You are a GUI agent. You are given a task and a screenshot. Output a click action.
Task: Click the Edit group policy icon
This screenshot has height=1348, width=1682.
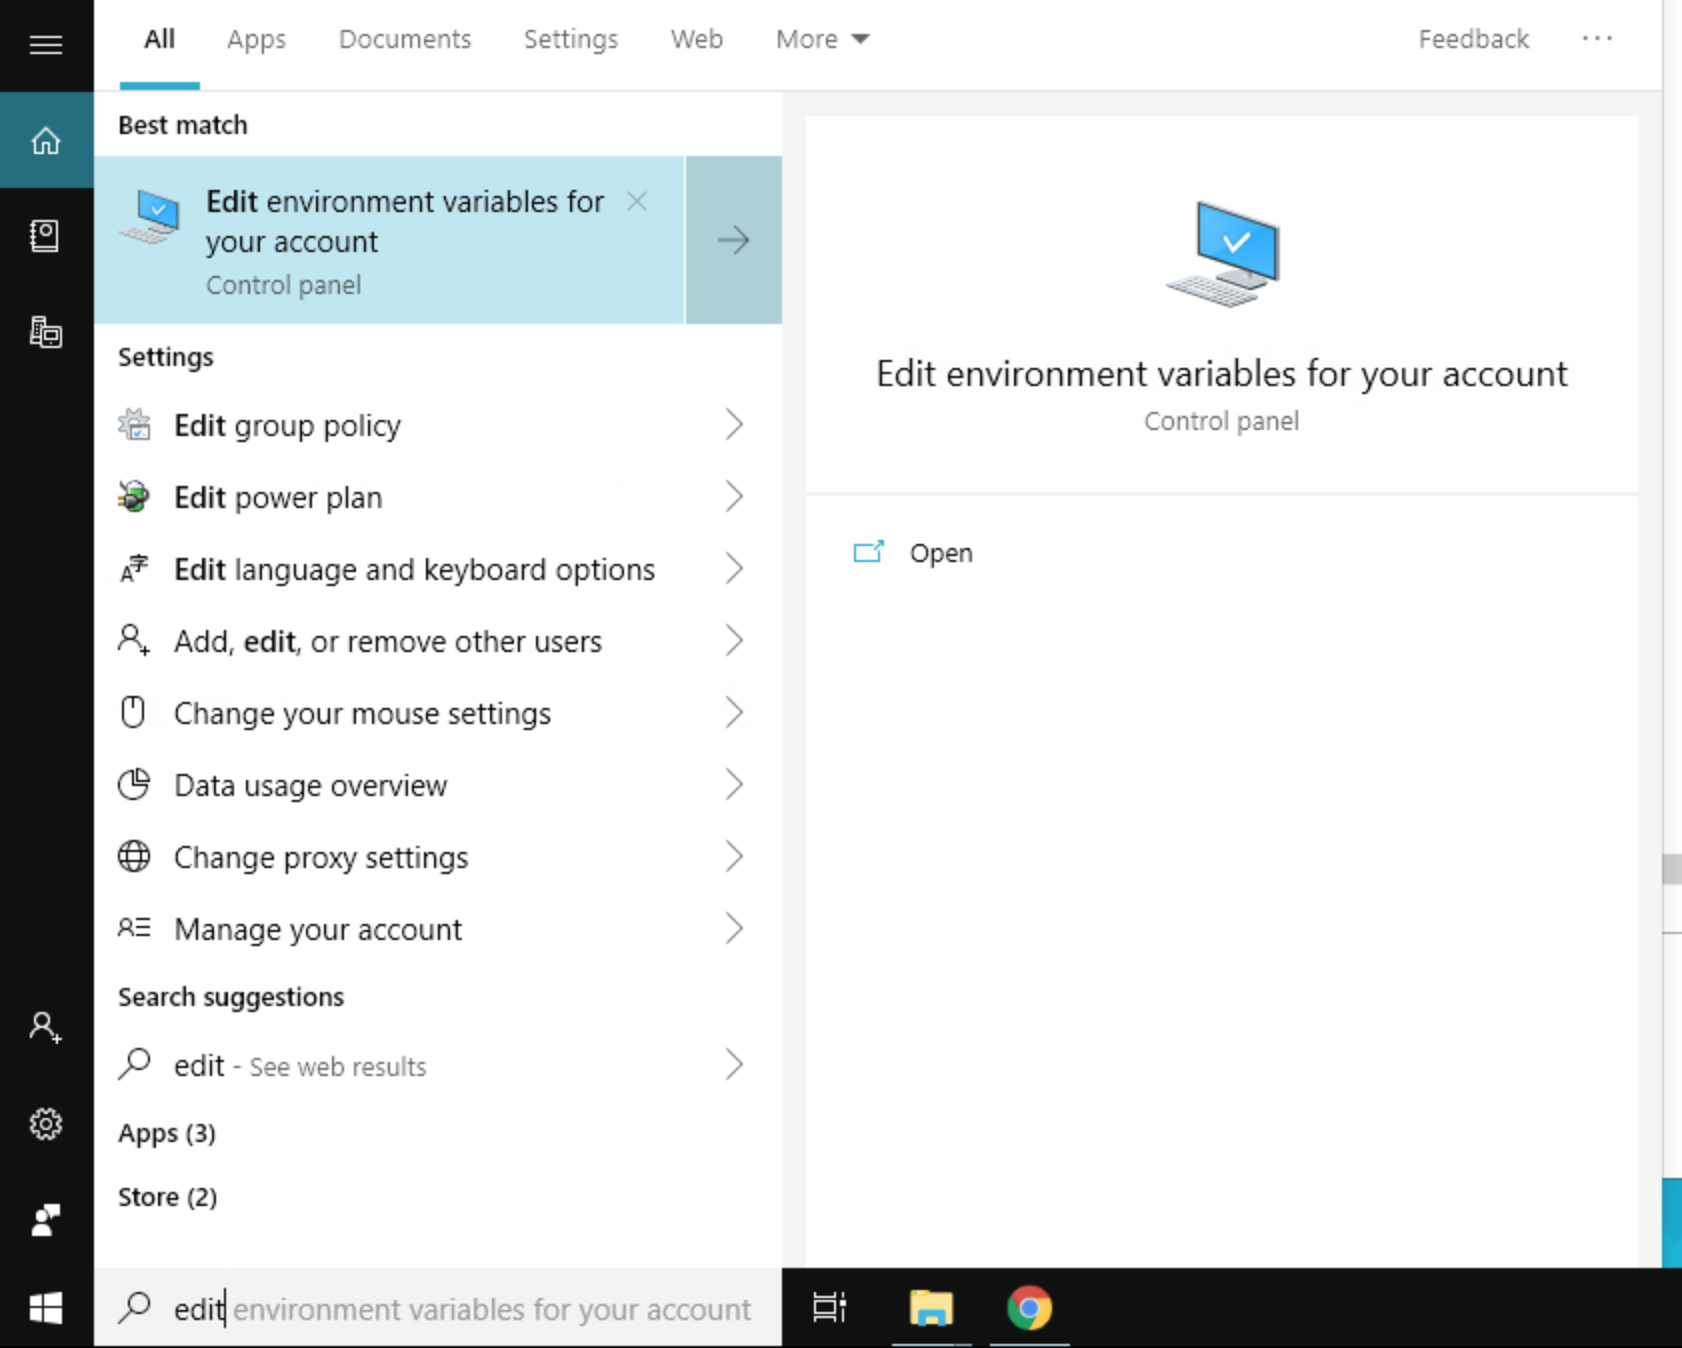click(134, 425)
